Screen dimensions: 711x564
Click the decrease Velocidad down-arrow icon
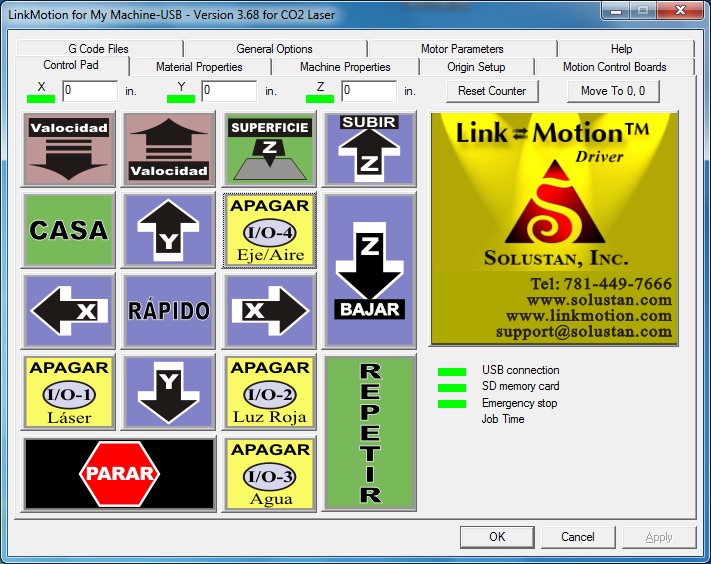68,149
